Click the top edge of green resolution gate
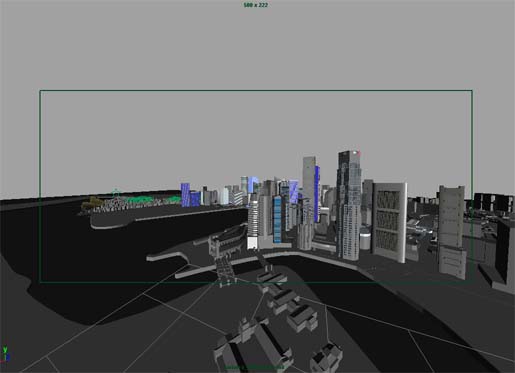This screenshot has width=515, height=373. [256, 90]
